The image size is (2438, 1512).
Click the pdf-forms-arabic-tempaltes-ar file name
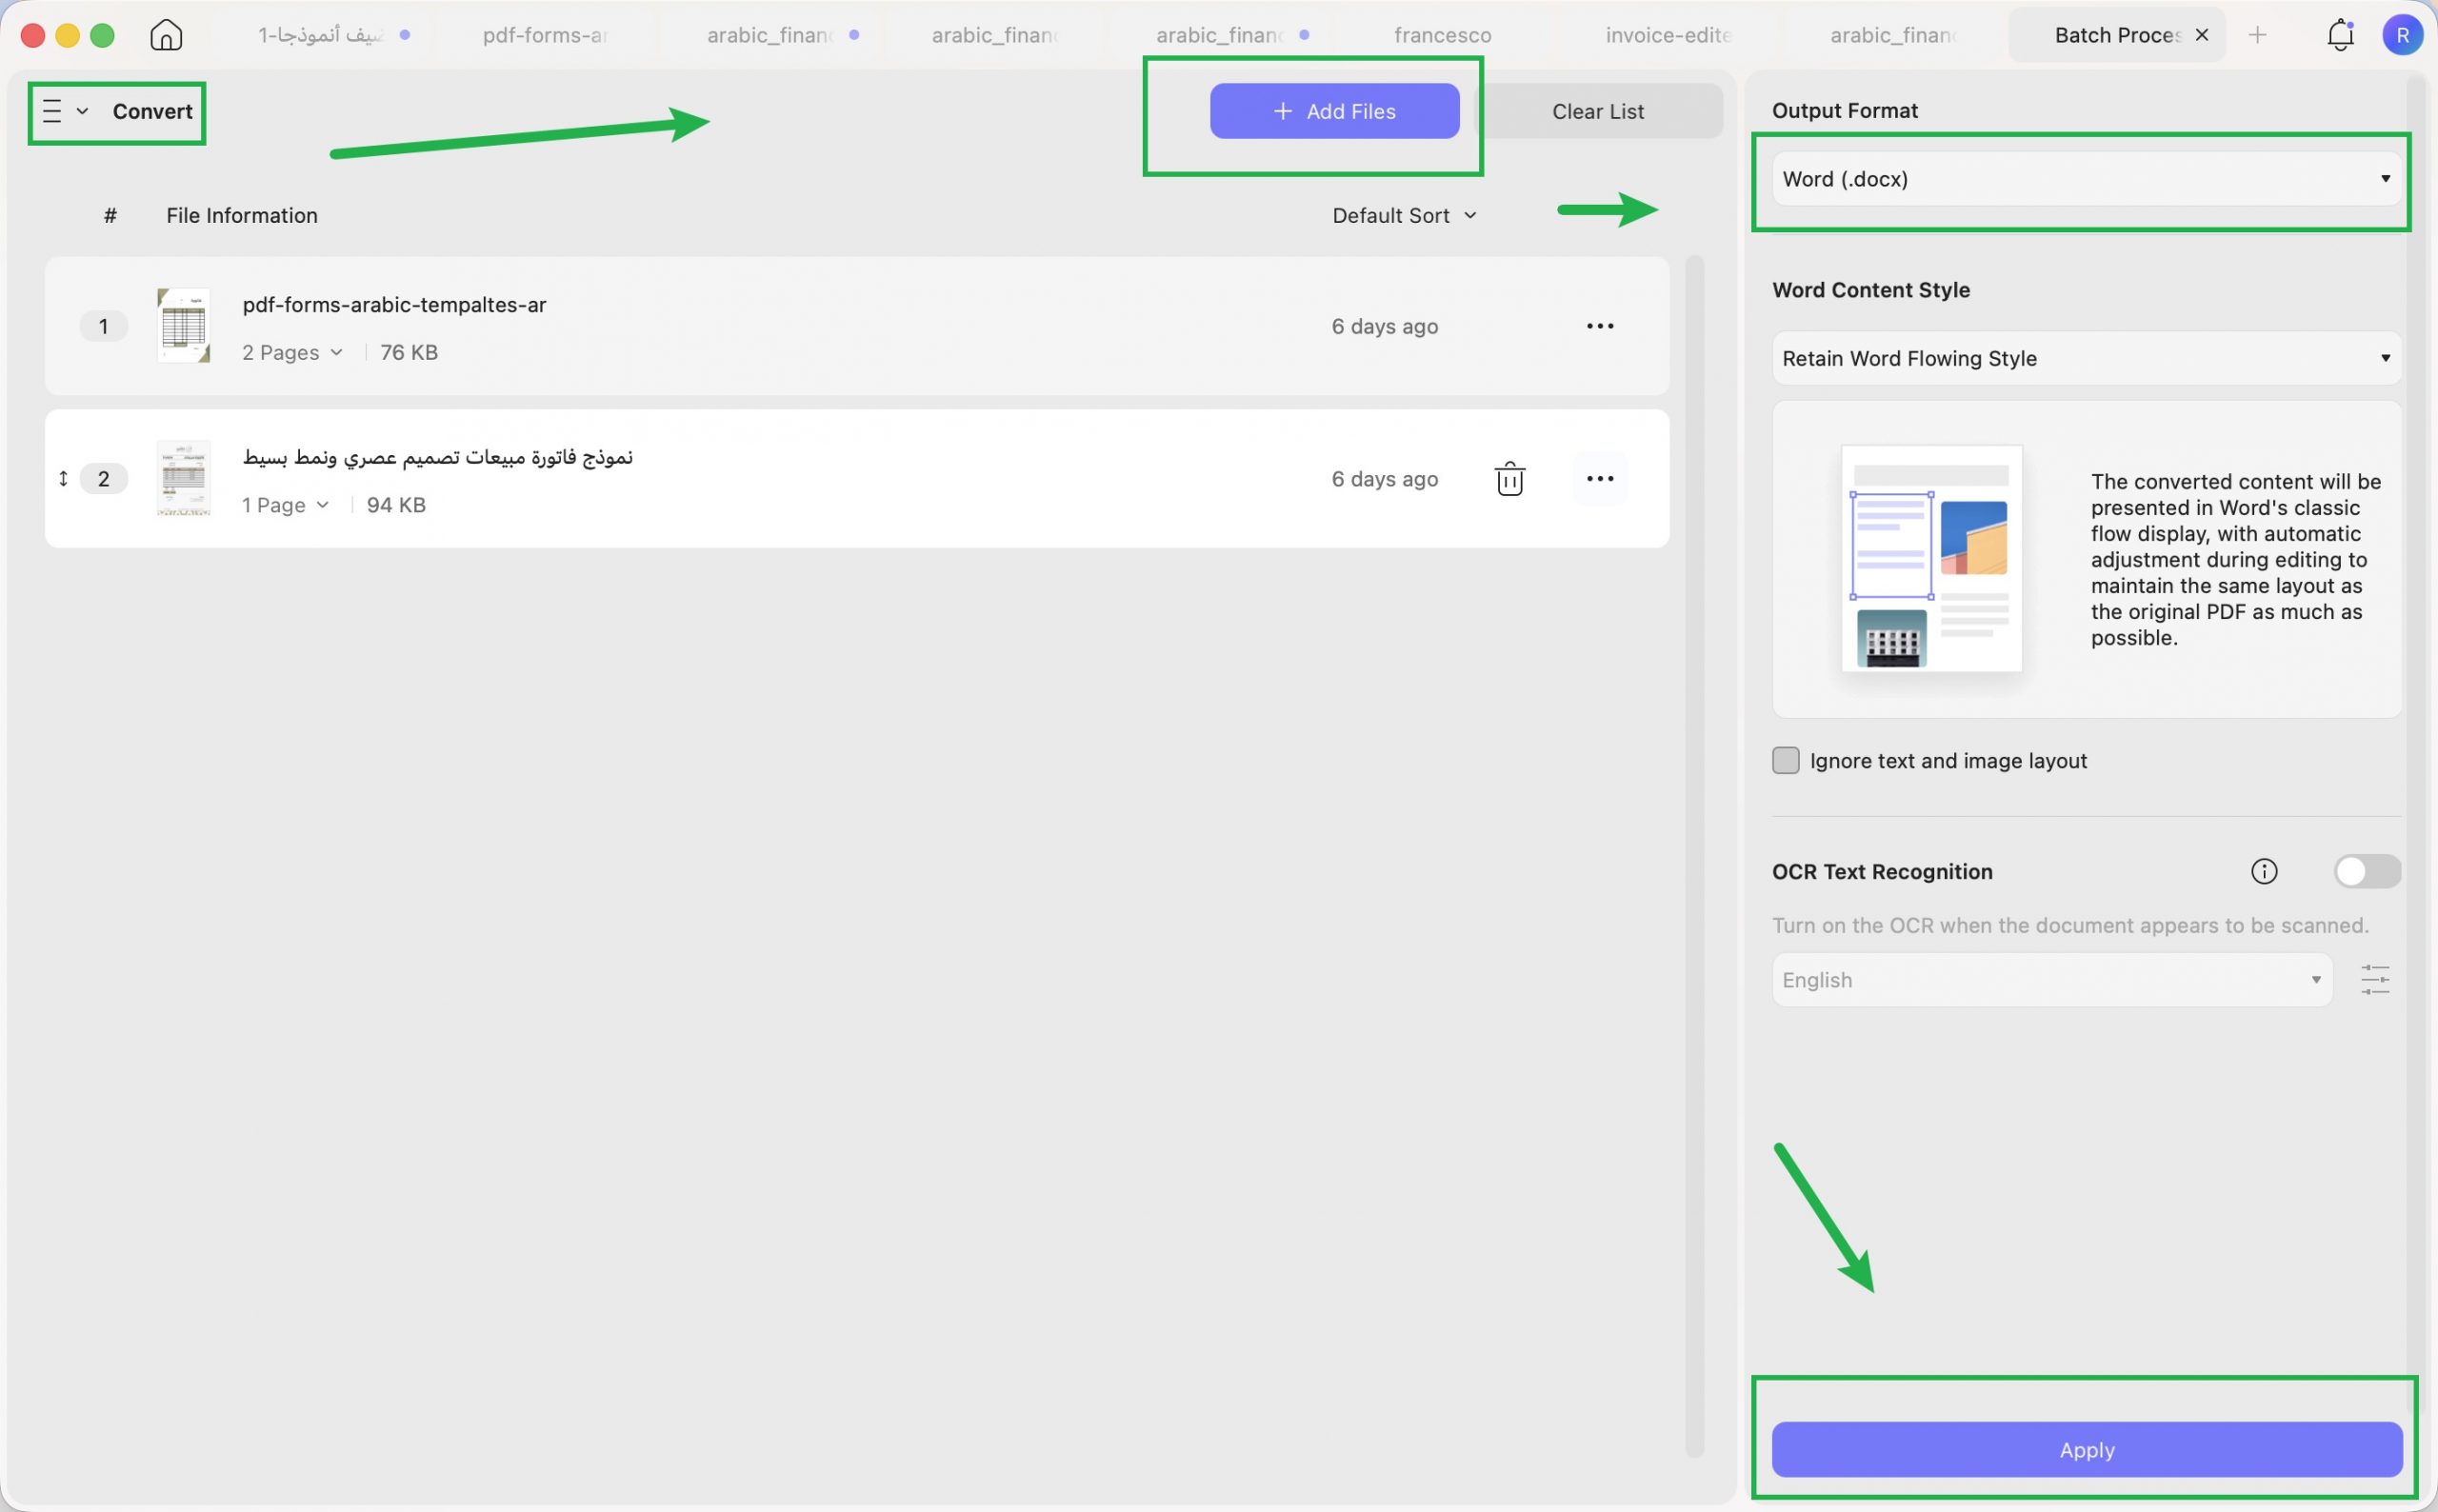394,305
